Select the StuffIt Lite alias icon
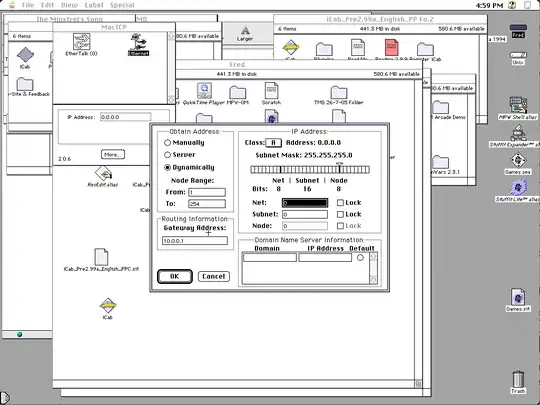540x405 pixels. point(518,188)
